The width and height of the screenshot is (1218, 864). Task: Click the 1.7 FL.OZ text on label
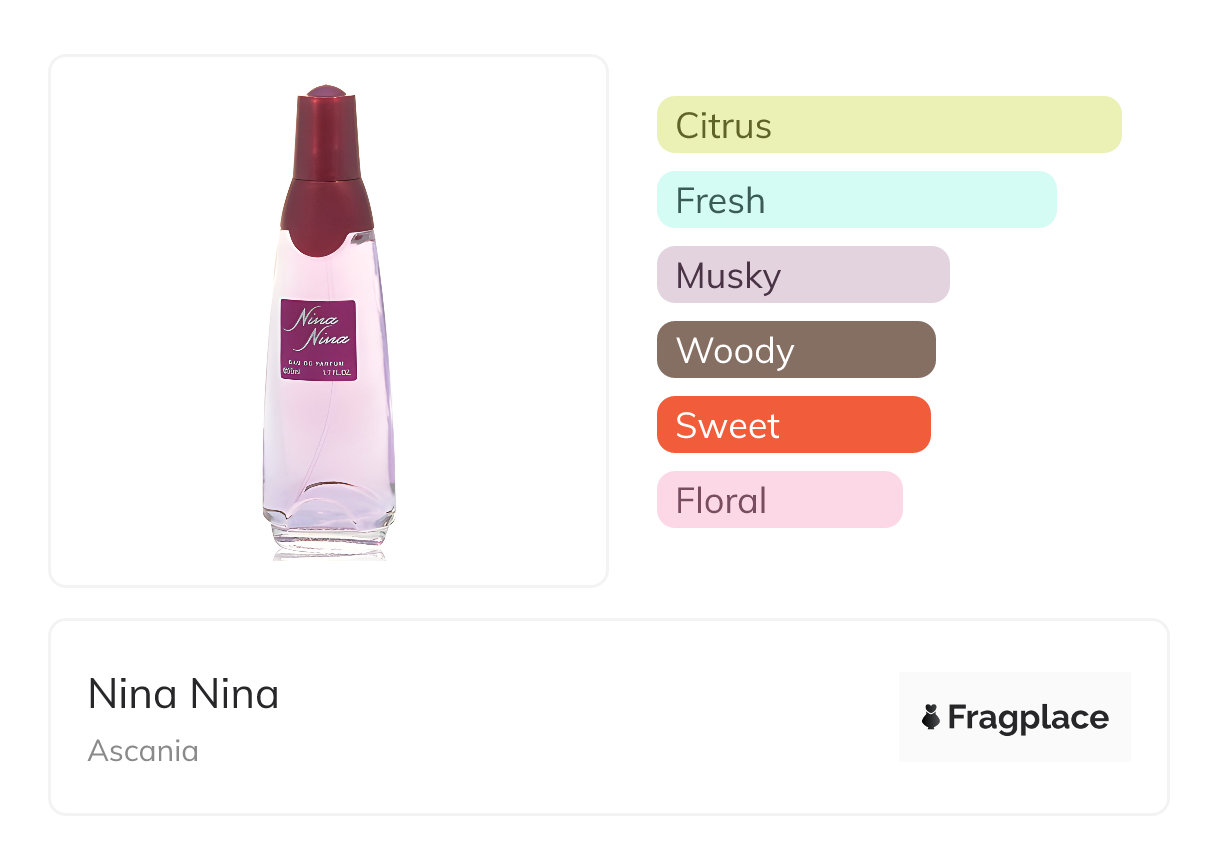click(x=338, y=372)
